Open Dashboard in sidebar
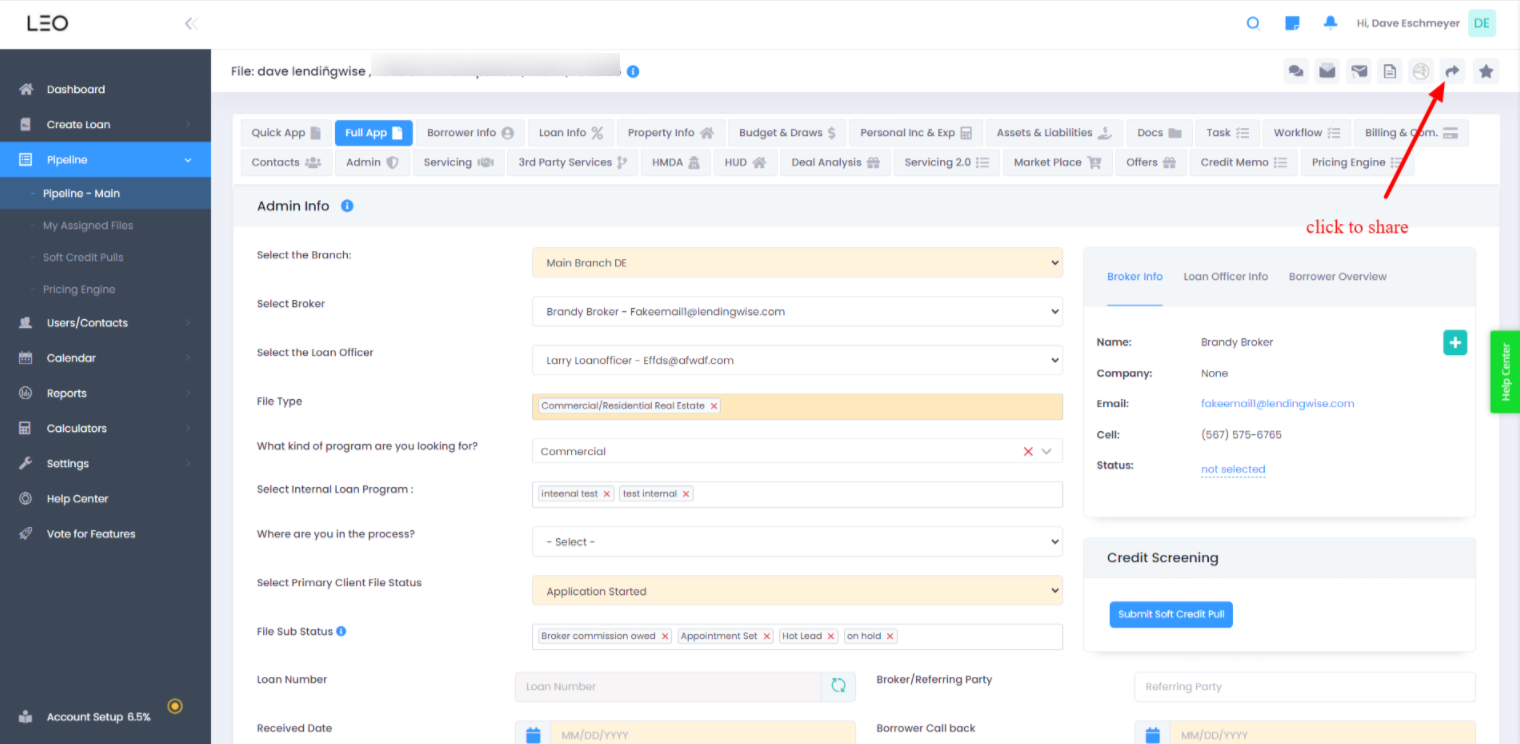1520x744 pixels. coord(105,89)
